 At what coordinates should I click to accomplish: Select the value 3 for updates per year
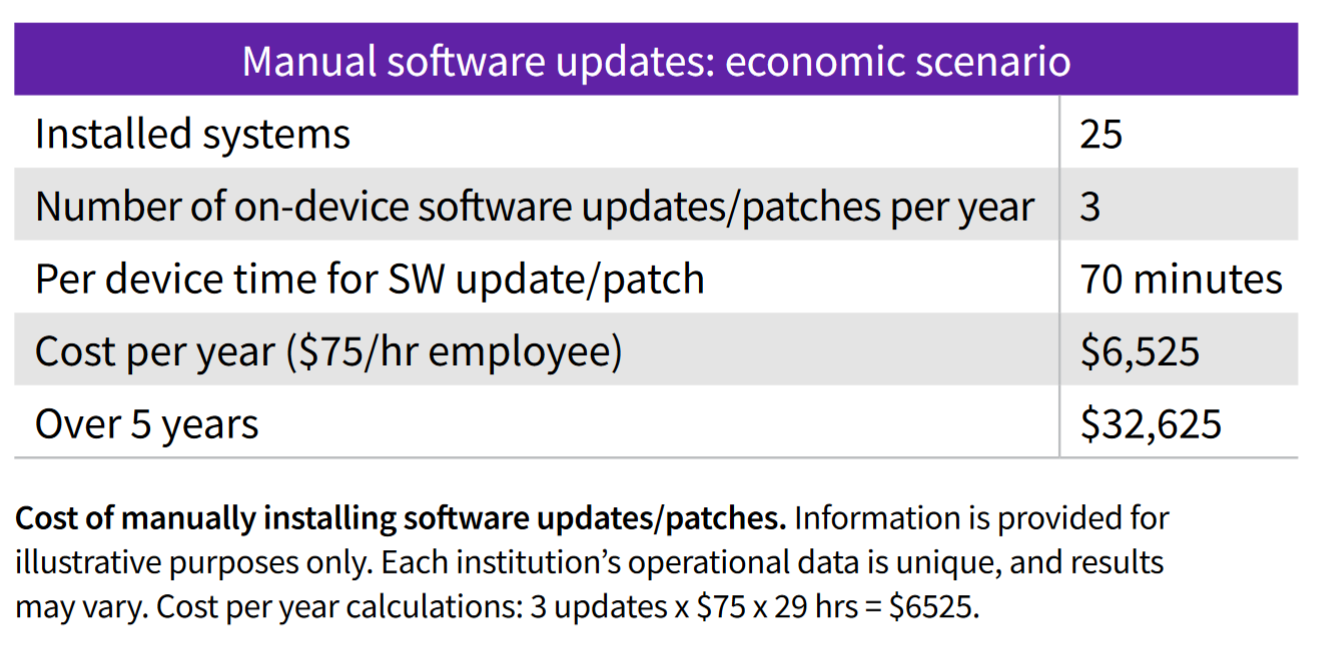point(1090,206)
